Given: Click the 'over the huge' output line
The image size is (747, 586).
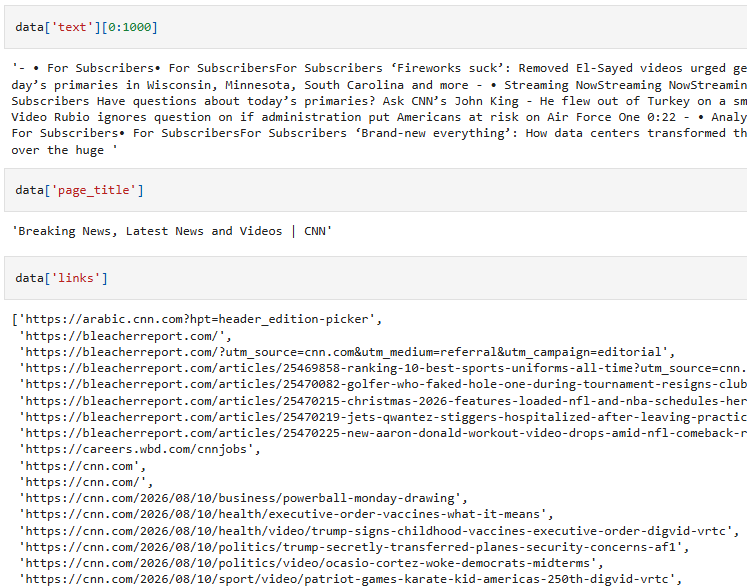Looking at the screenshot, I should [64, 150].
